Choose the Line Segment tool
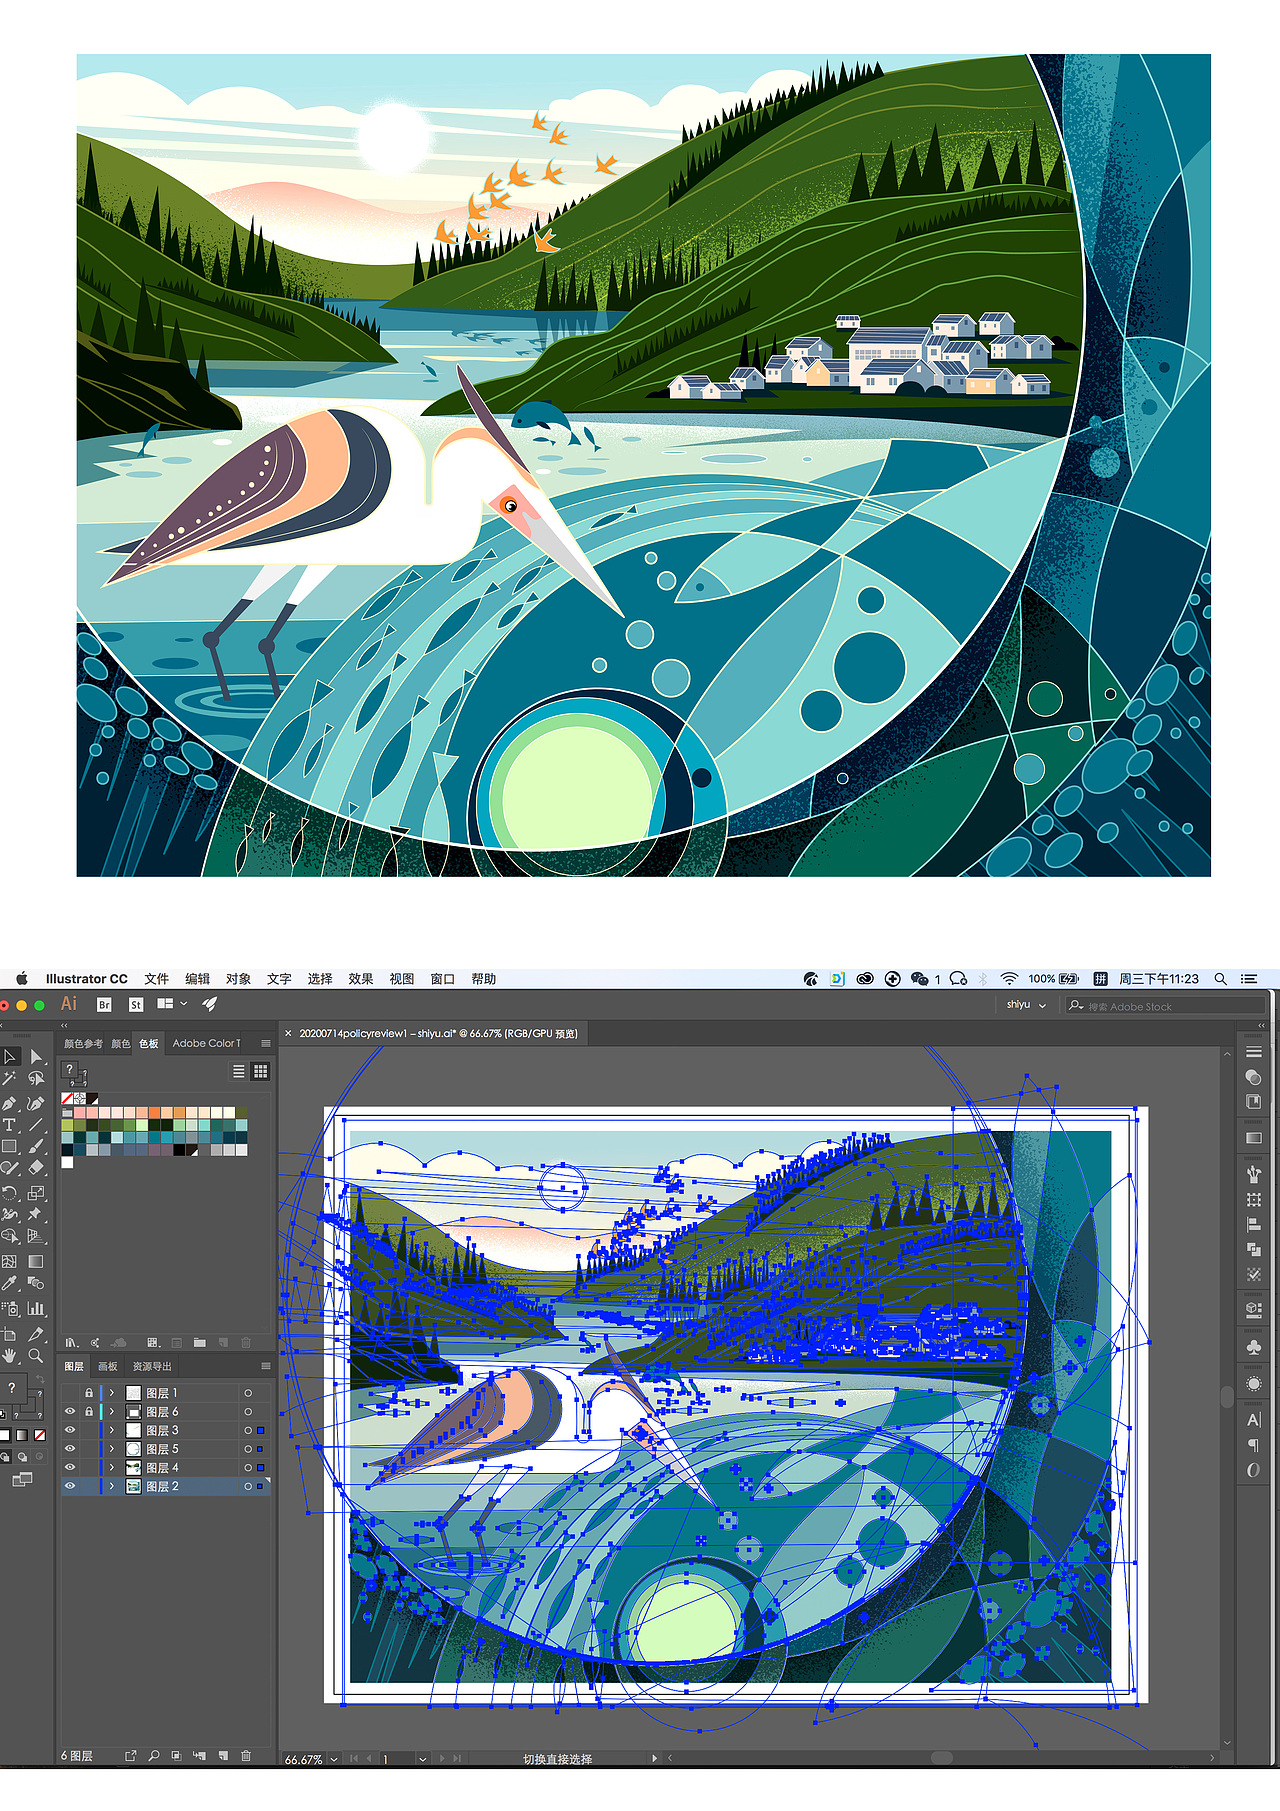Screen dimensions: 1280x1811 coord(36,1125)
